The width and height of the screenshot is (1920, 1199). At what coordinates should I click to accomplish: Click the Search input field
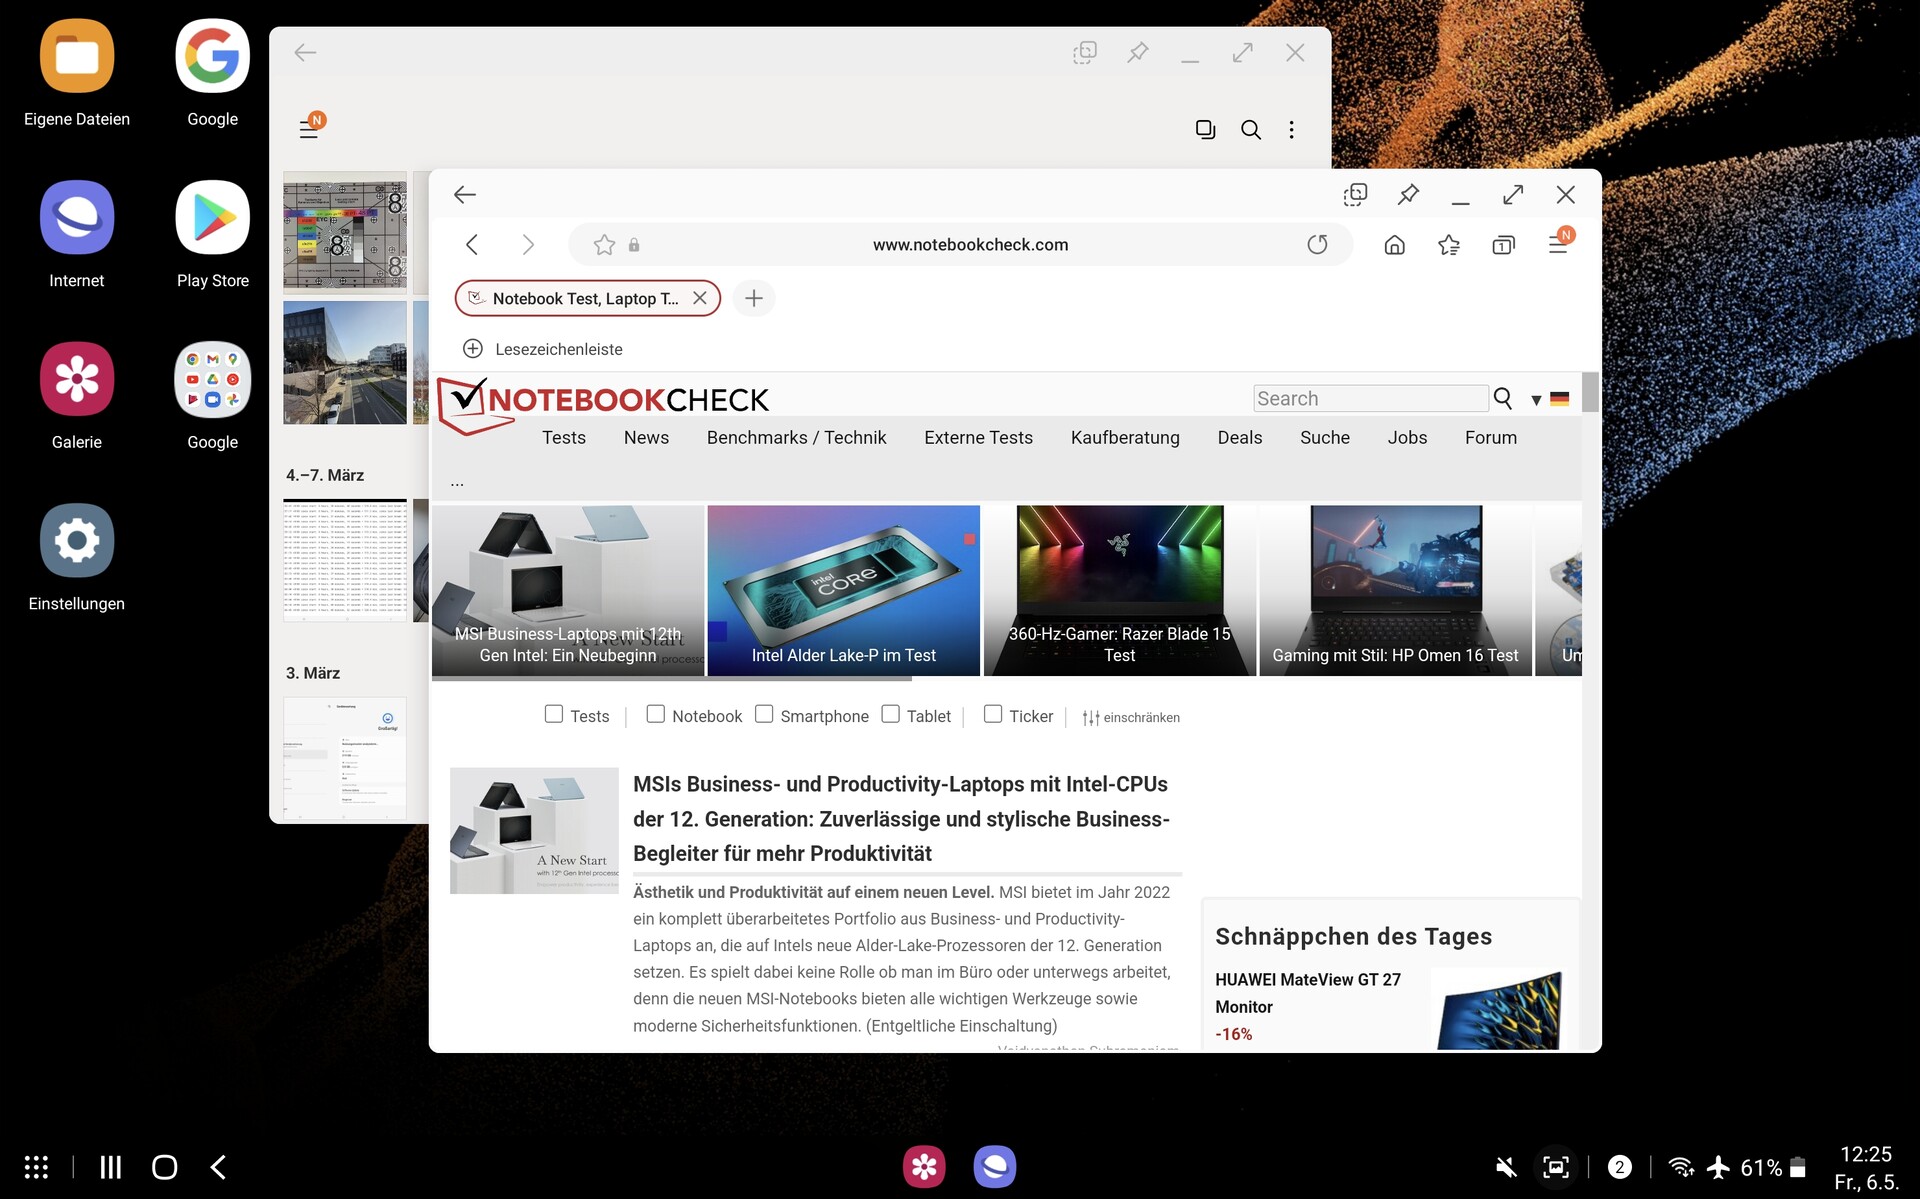tap(1370, 398)
